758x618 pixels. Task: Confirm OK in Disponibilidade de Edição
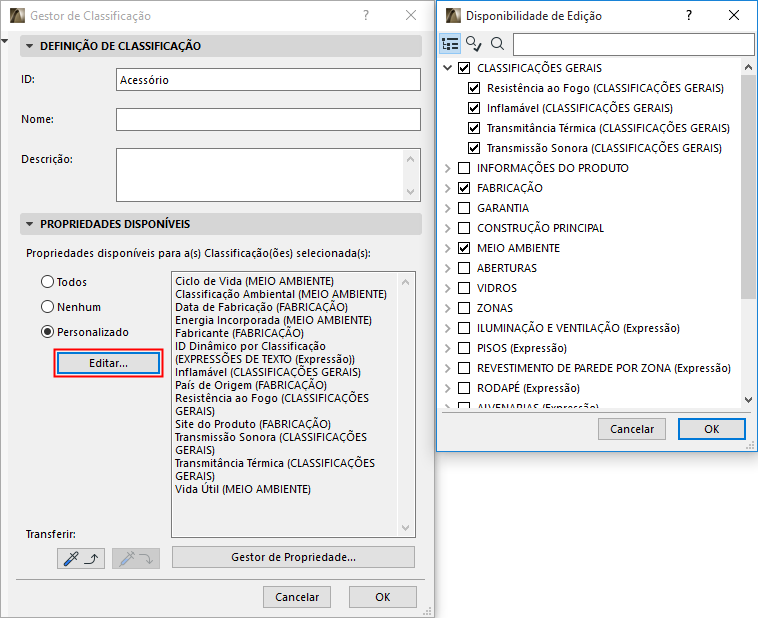click(712, 429)
